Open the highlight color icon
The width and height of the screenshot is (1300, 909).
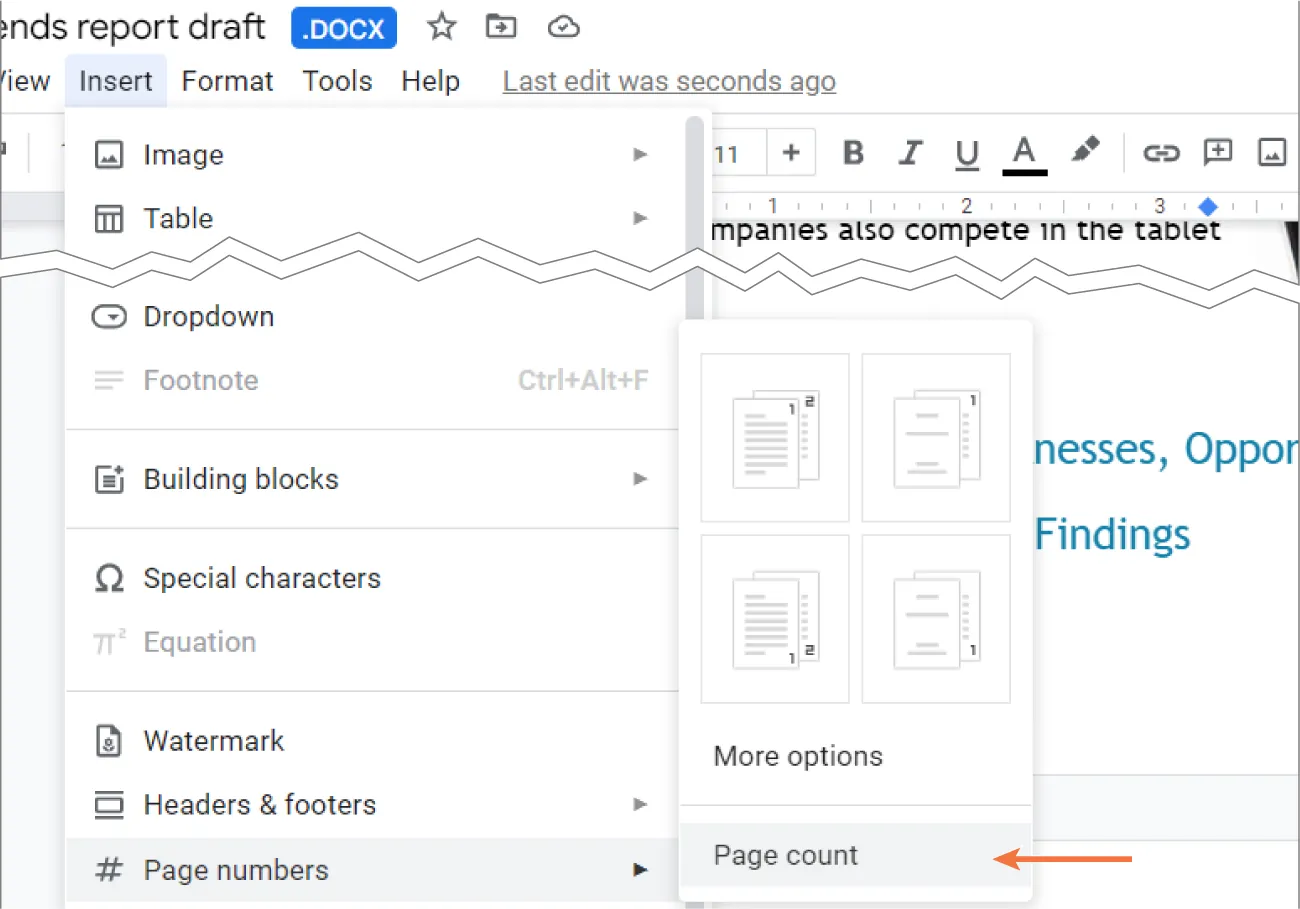point(1086,152)
